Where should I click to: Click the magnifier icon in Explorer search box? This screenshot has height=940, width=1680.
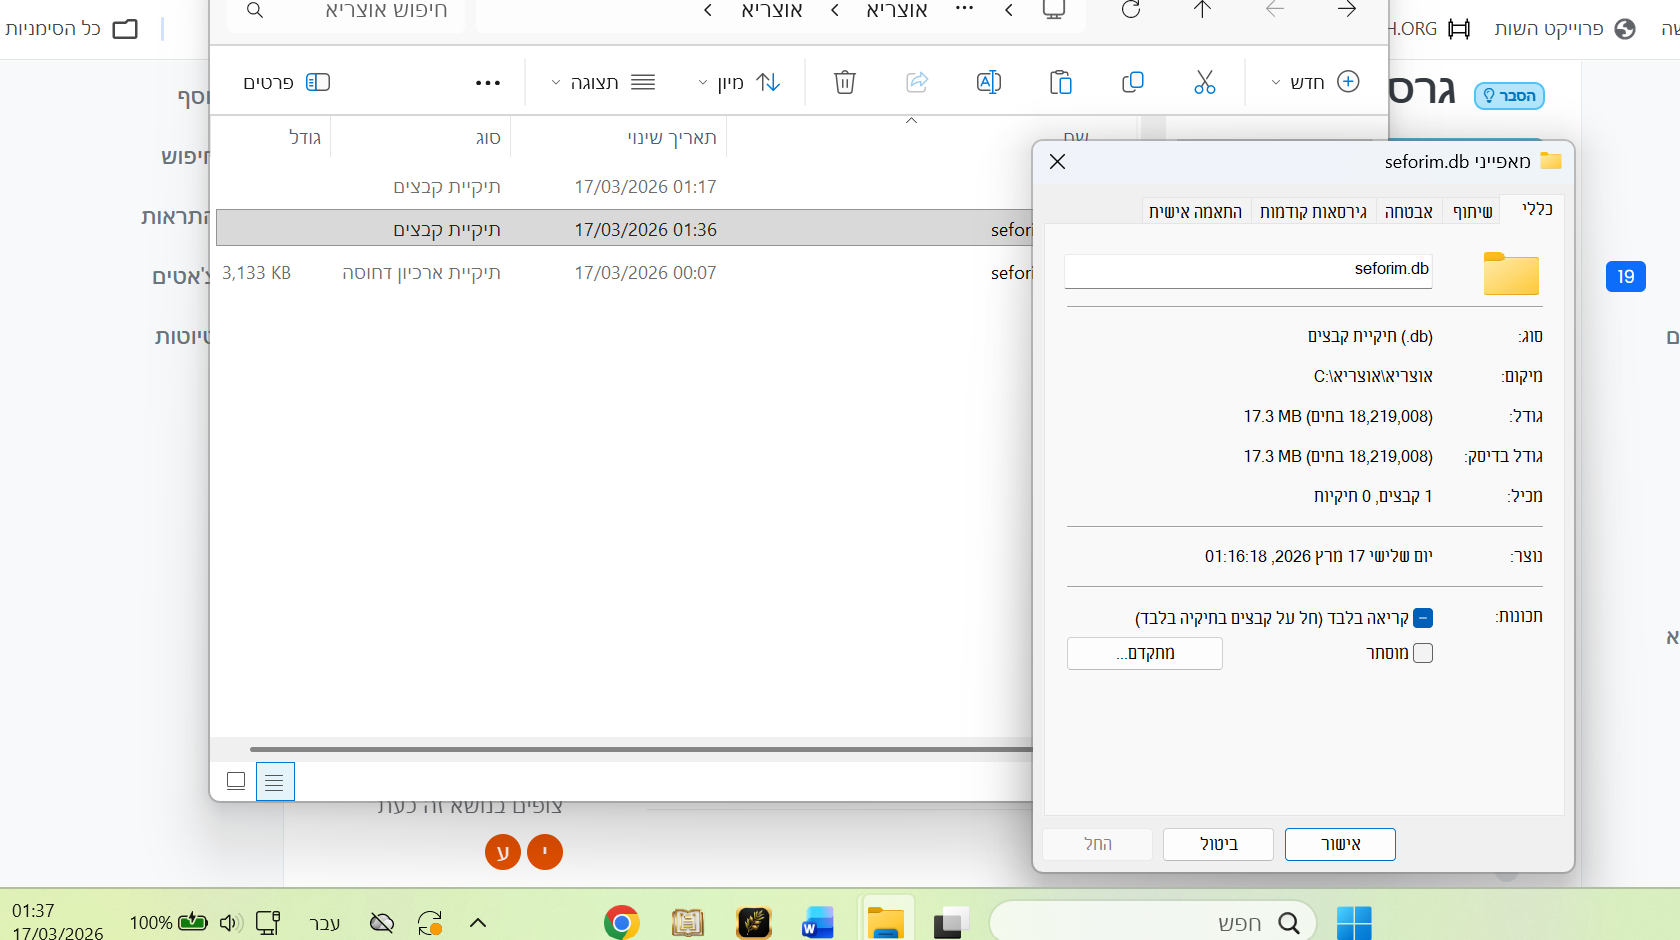[x=255, y=10]
